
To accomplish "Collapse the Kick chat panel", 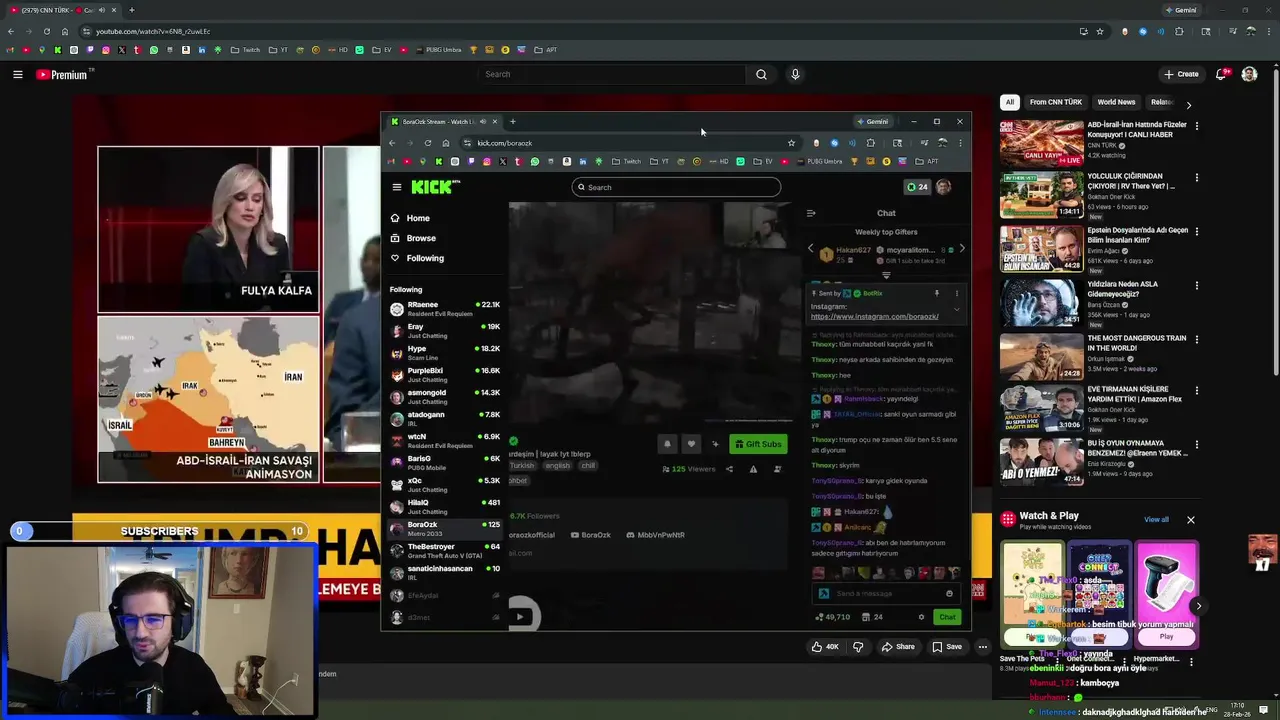I will pyautogui.click(x=811, y=213).
